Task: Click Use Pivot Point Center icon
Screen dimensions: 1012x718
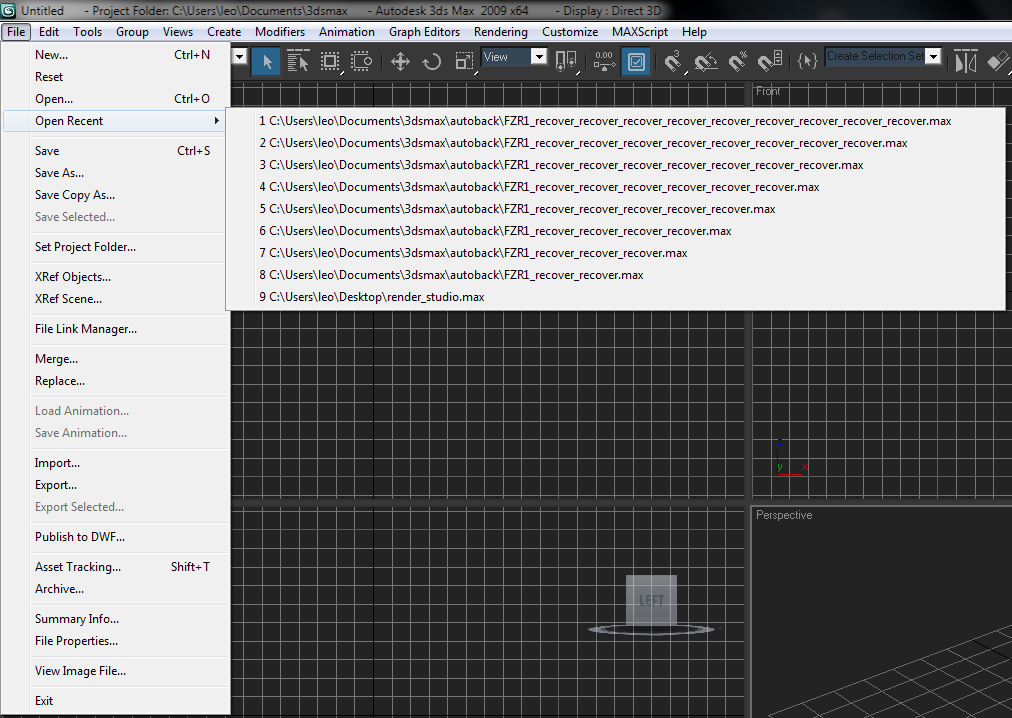Action: tap(566, 61)
